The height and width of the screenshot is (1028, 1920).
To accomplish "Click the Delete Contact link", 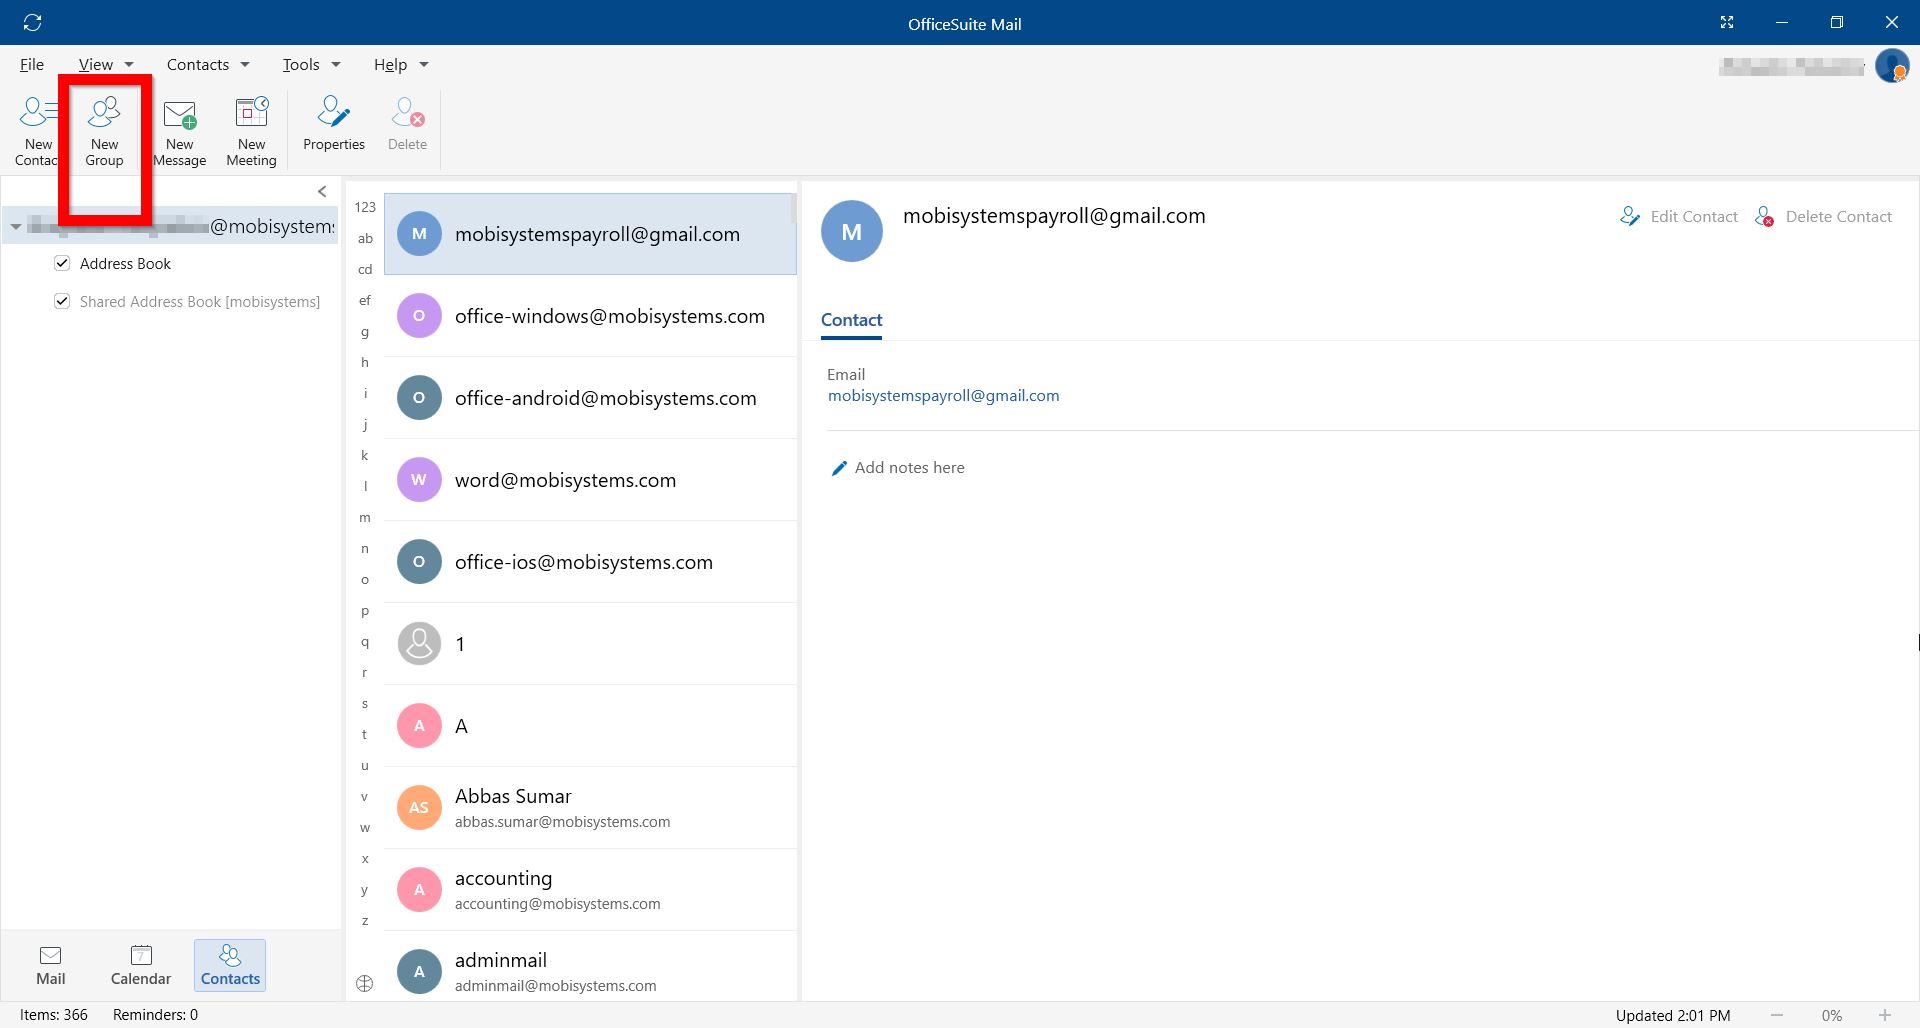I will 1839,216.
